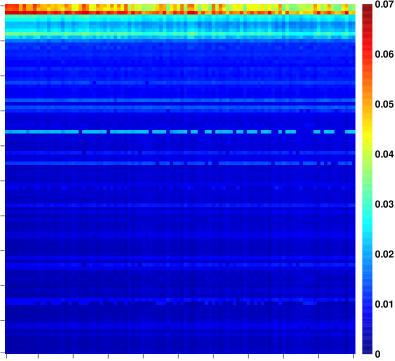Viewport: 395px width, 361px height.
Task: Click the wide light-cyan band near heatmap top
Action: point(180,23)
